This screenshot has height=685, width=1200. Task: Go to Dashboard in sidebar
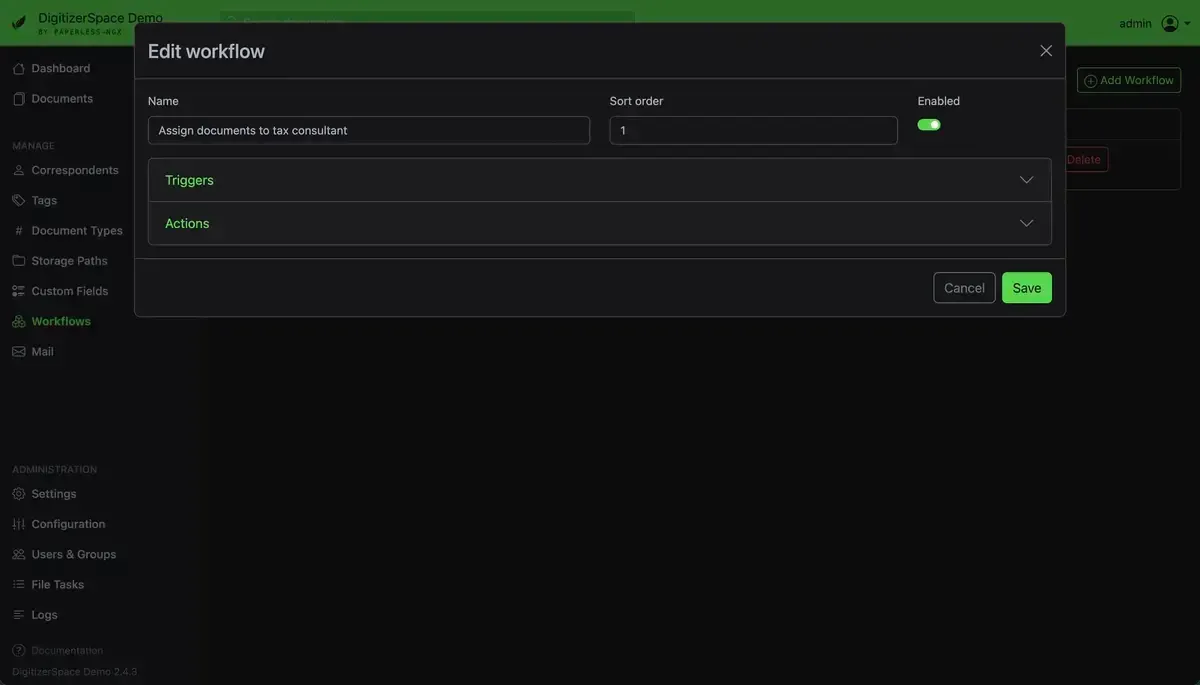[x=60, y=68]
